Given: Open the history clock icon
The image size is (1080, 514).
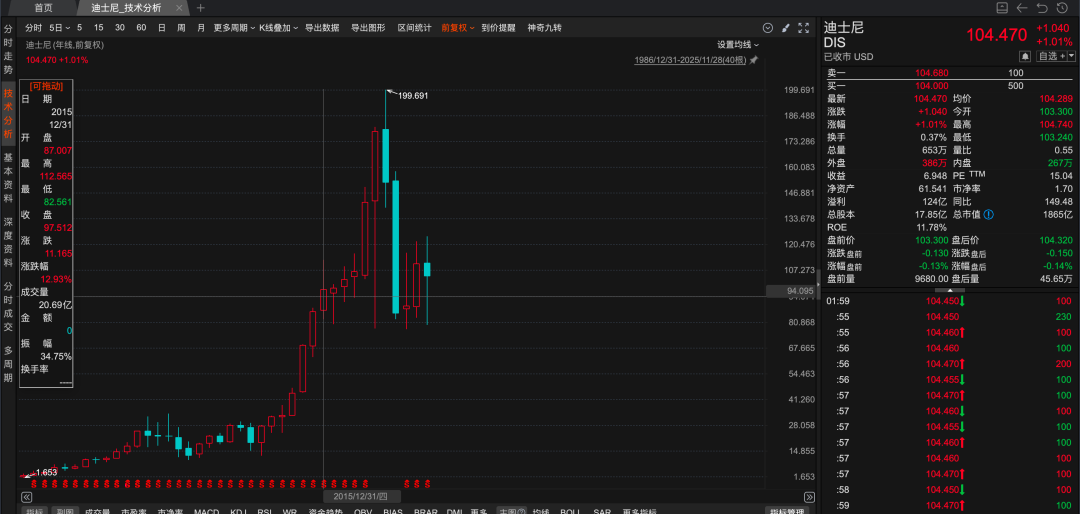Looking at the screenshot, I should click(x=1061, y=8).
